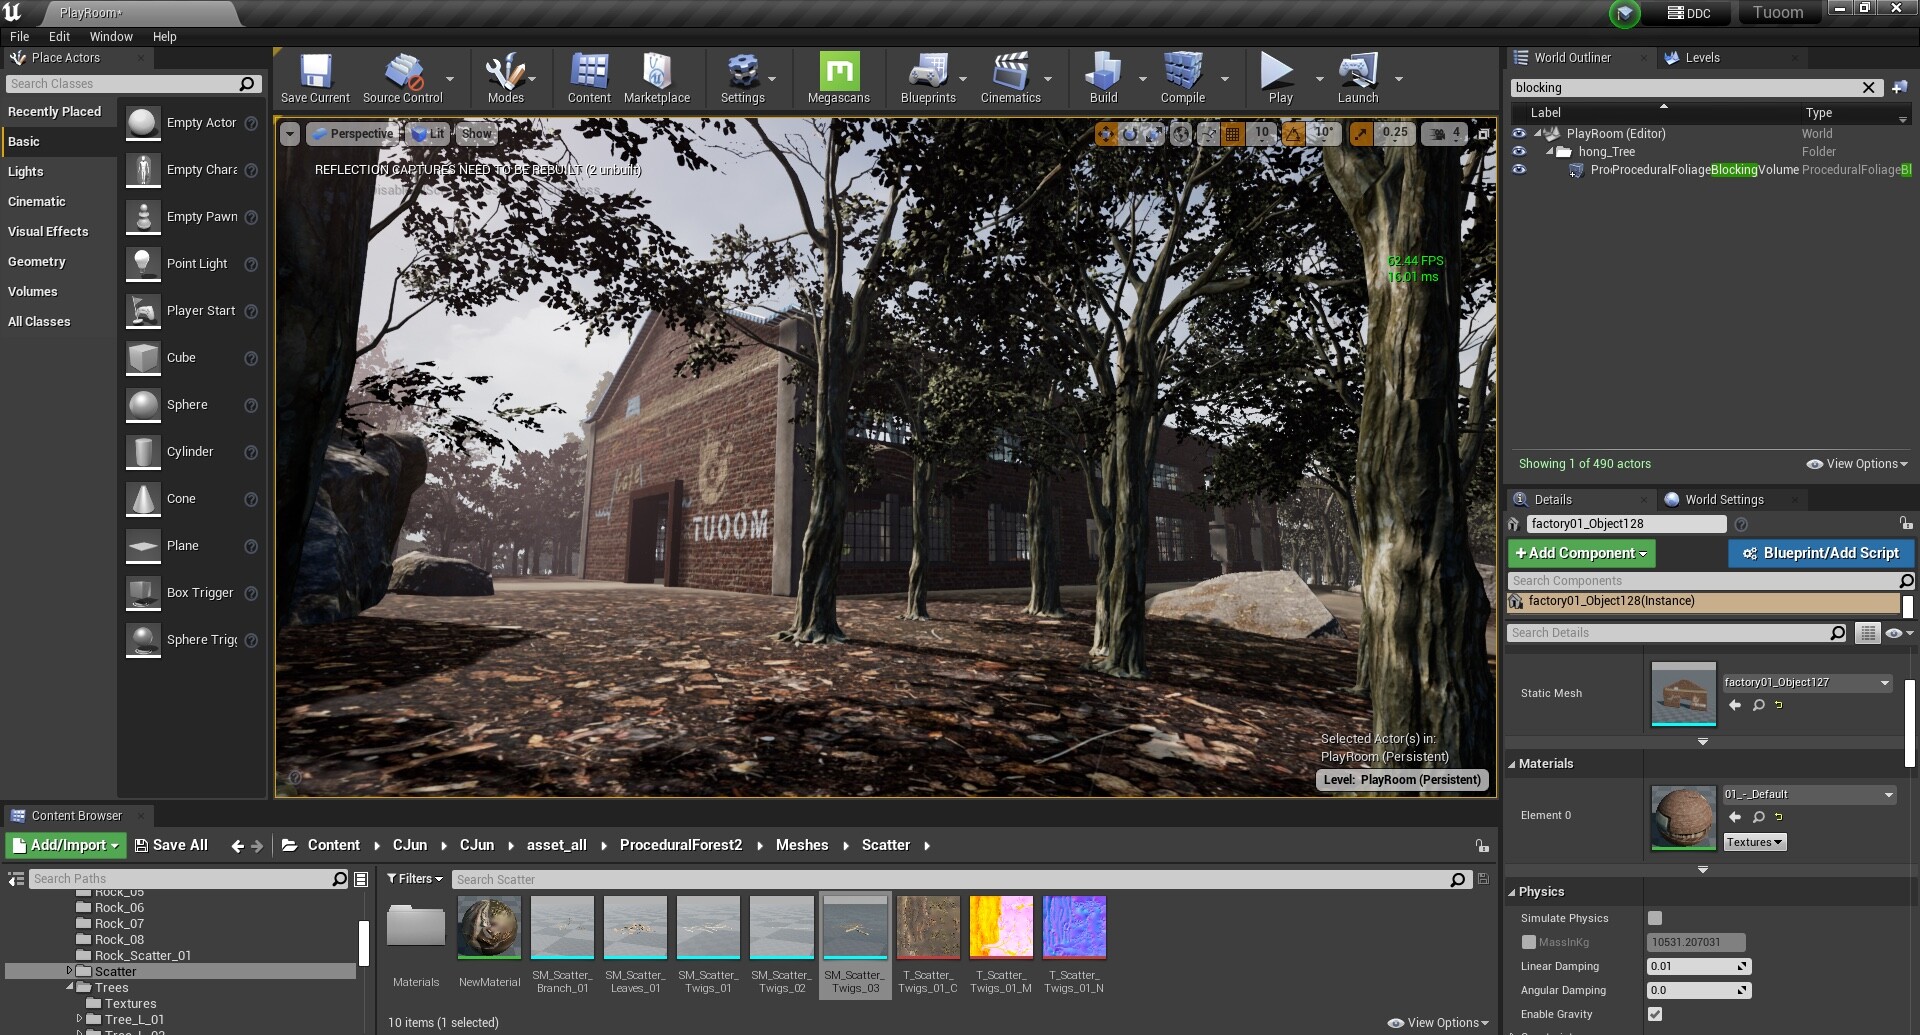Image resolution: width=1920 pixels, height=1035 pixels.
Task: Enable the Simulate Physics checkbox
Action: coord(1657,918)
